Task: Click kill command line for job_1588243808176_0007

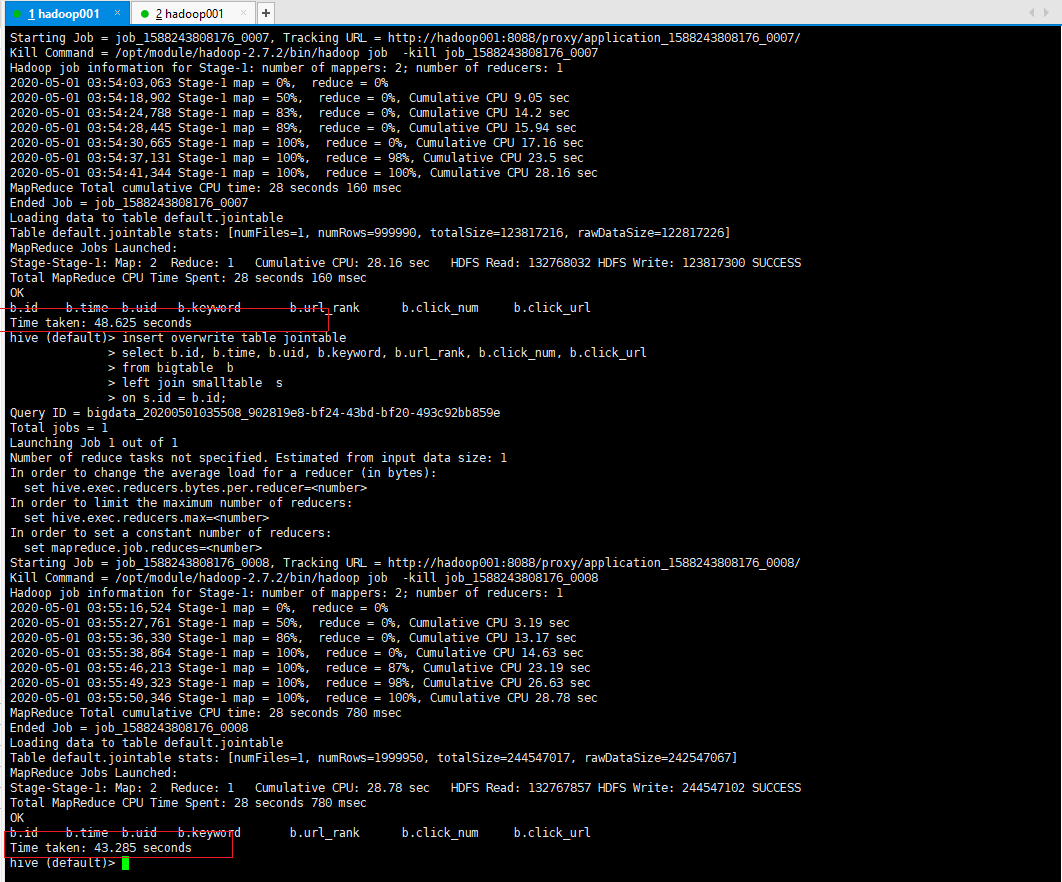Action: pos(304,53)
